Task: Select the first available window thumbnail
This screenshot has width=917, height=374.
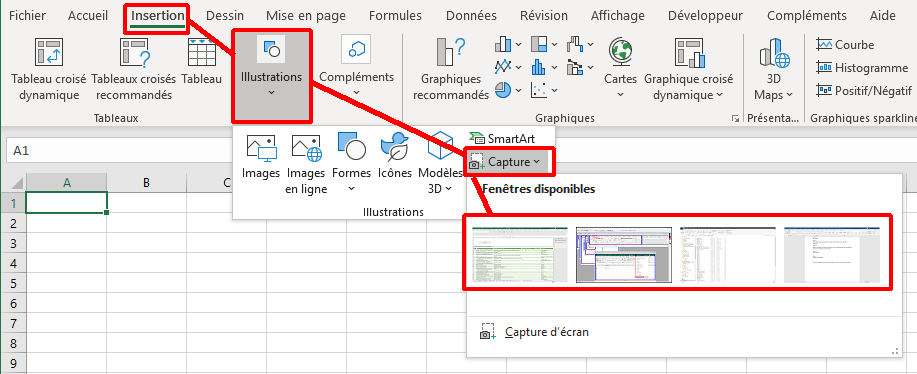Action: pos(520,255)
